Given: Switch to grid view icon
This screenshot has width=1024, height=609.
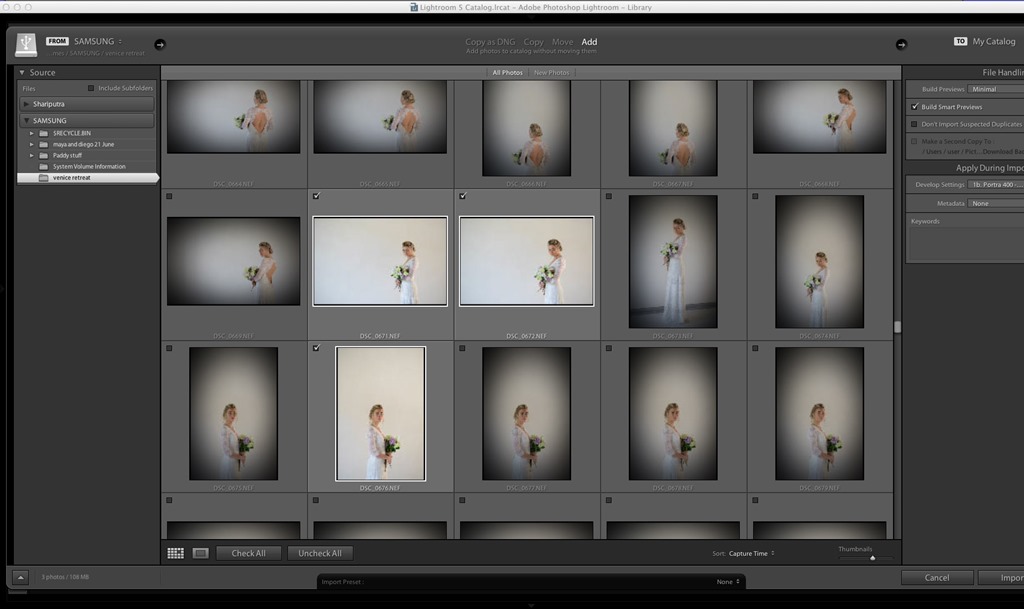Looking at the screenshot, I should [x=176, y=553].
